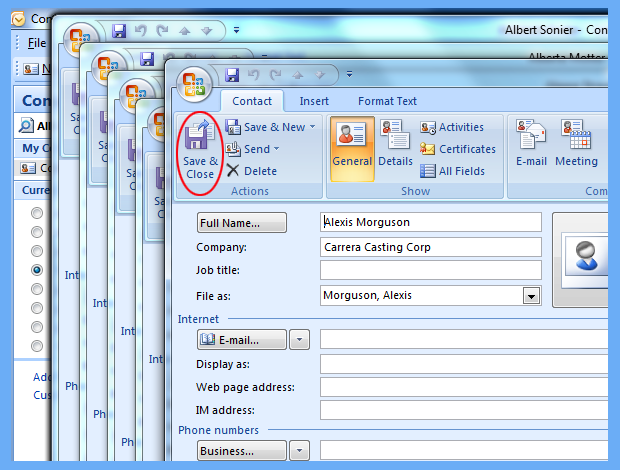Viewport: 620px width, 470px height.
Task: Open the Send dropdown arrow
Action: tap(276, 149)
